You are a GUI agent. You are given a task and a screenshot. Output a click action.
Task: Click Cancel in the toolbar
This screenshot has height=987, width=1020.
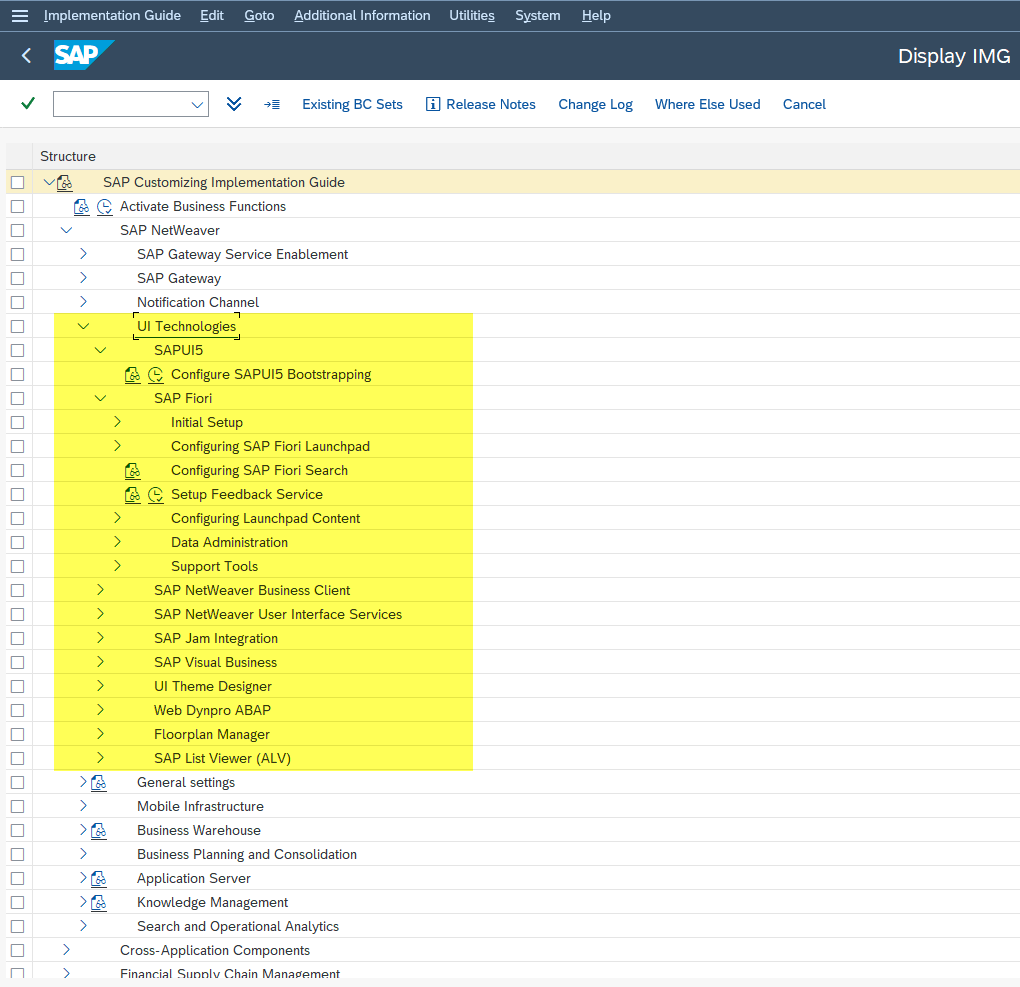tap(804, 104)
